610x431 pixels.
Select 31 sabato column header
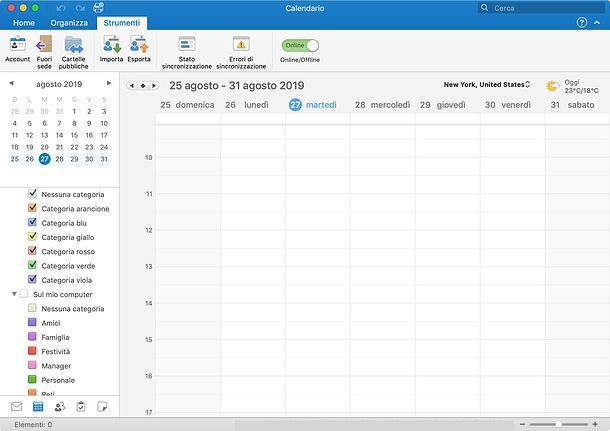(572, 105)
